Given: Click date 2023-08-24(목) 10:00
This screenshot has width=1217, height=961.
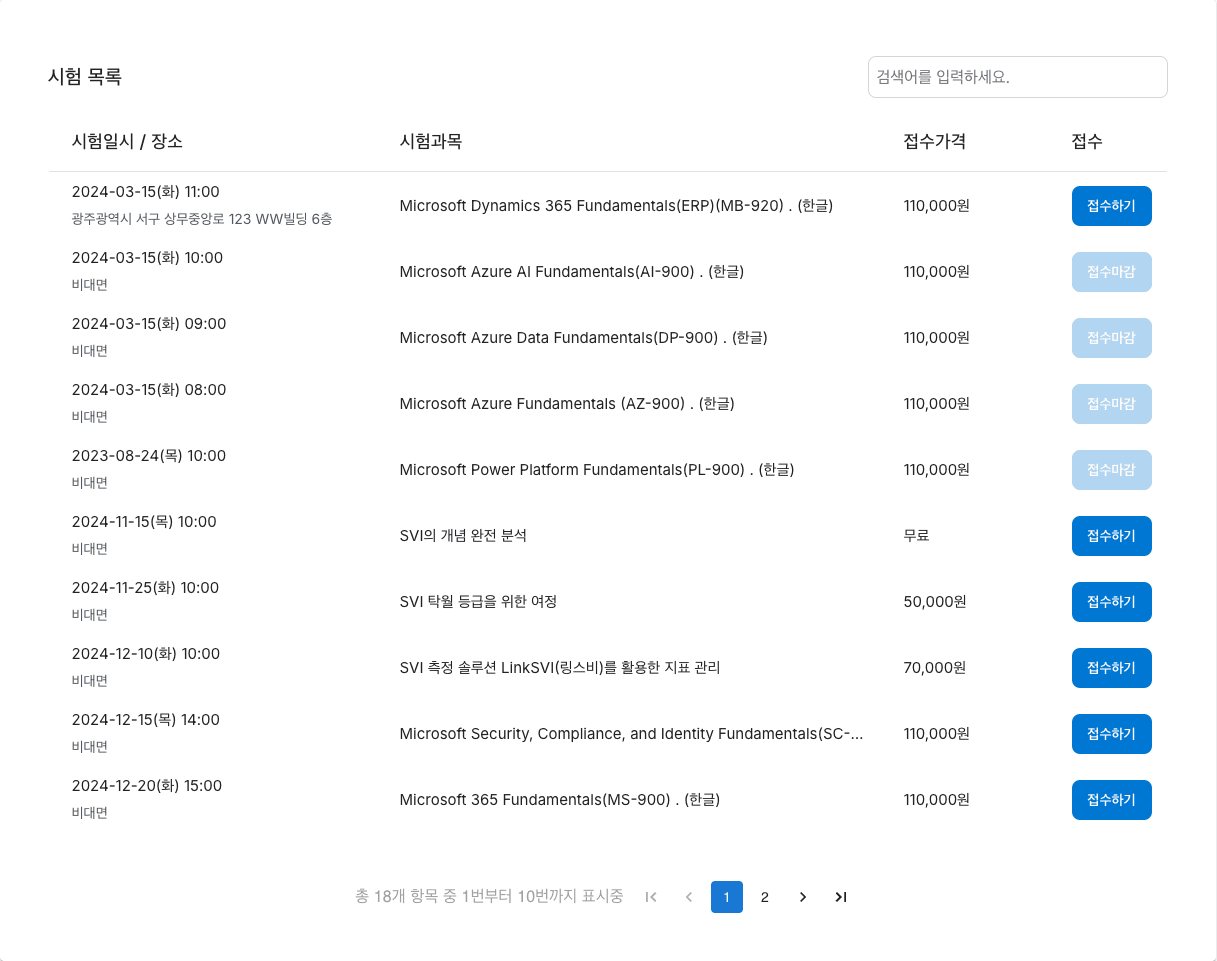Looking at the screenshot, I should point(149,456).
